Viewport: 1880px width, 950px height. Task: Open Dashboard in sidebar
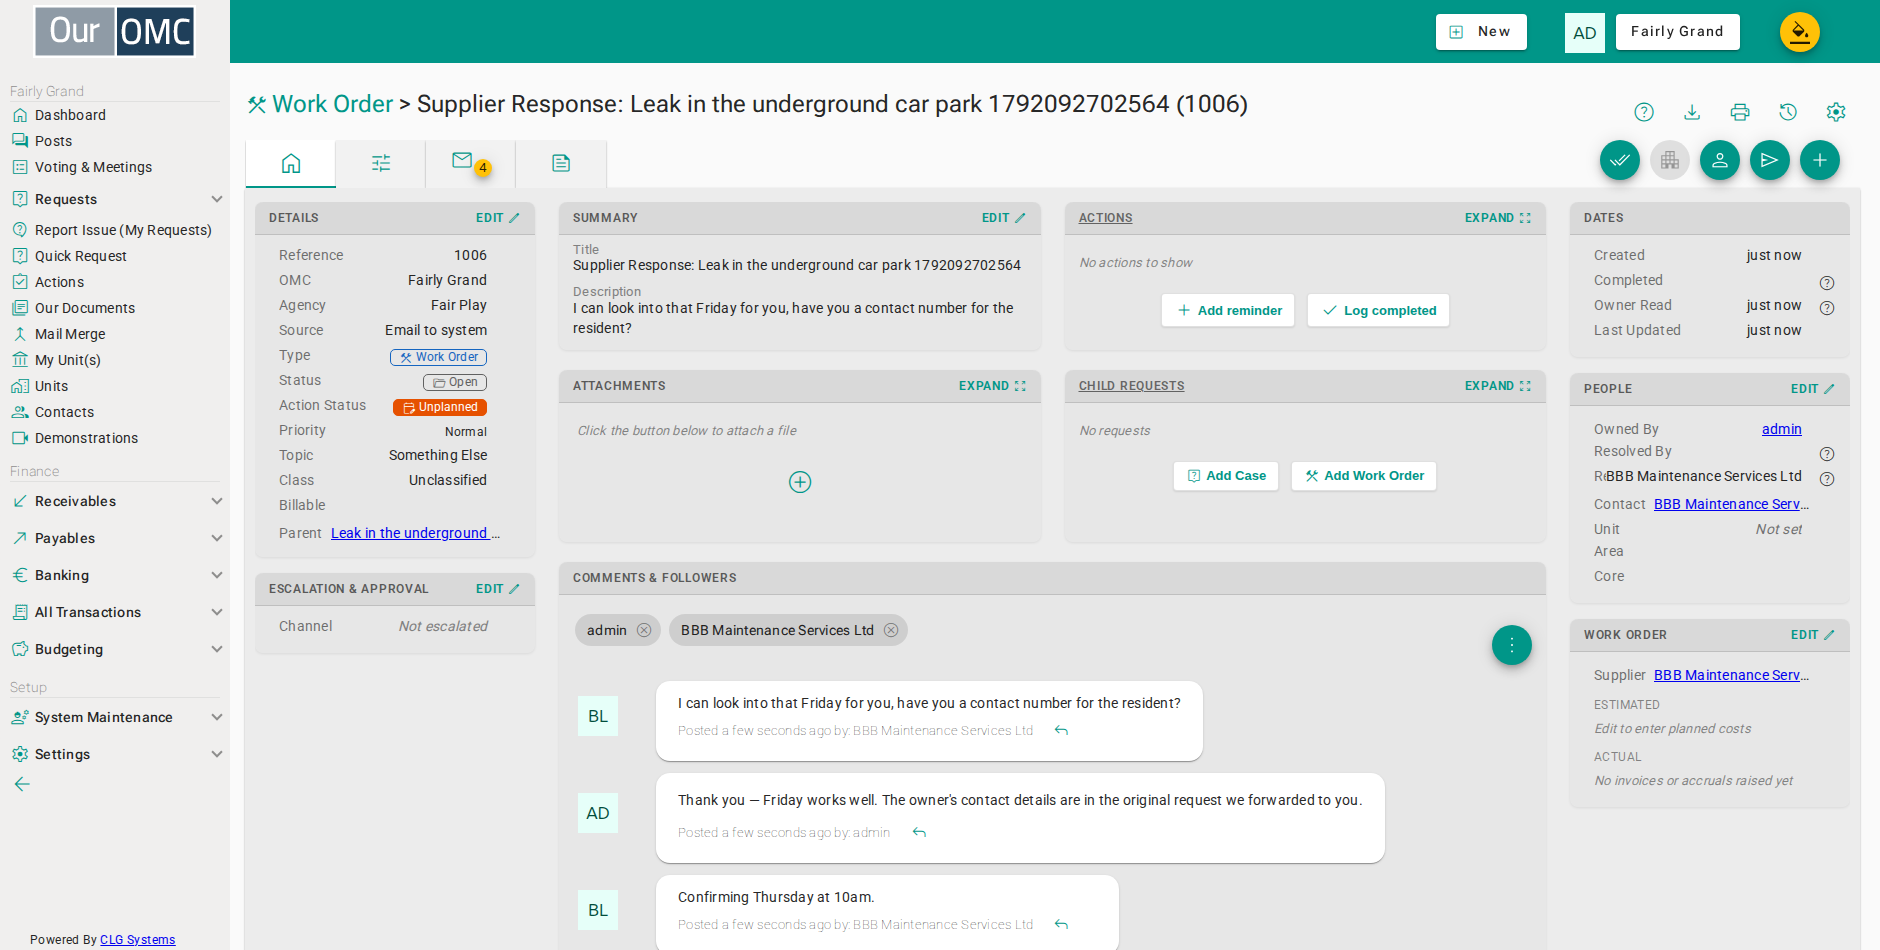(x=70, y=115)
